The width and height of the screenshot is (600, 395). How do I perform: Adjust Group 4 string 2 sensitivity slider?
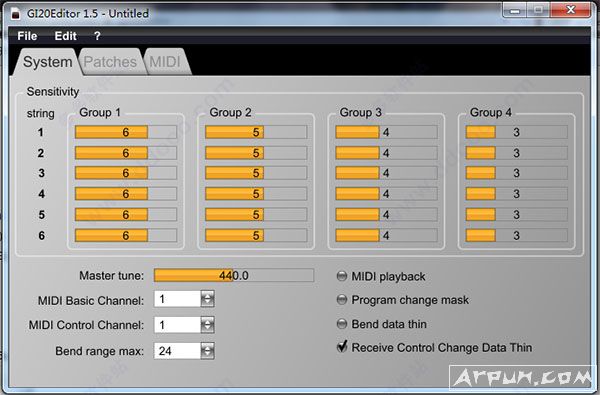point(517,153)
